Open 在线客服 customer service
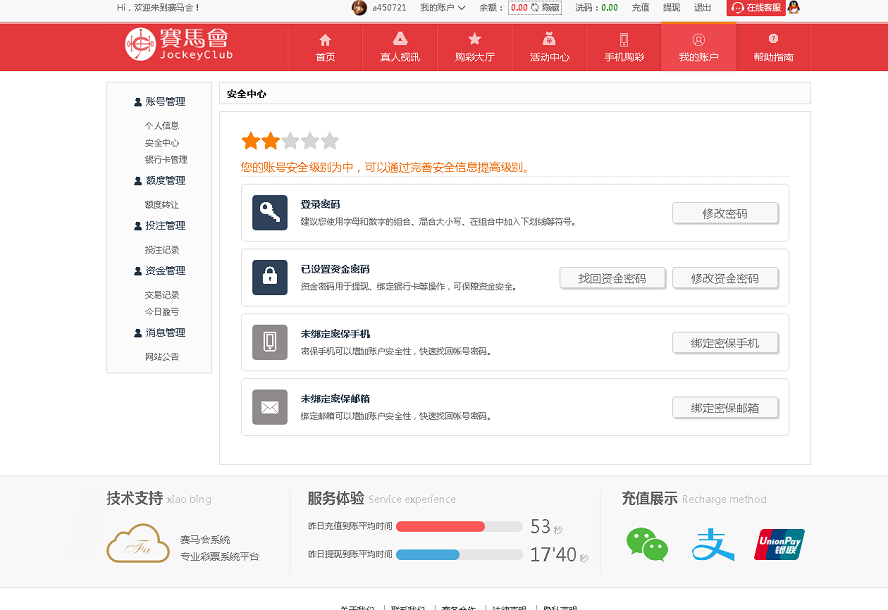This screenshot has width=888, height=610. tap(757, 8)
